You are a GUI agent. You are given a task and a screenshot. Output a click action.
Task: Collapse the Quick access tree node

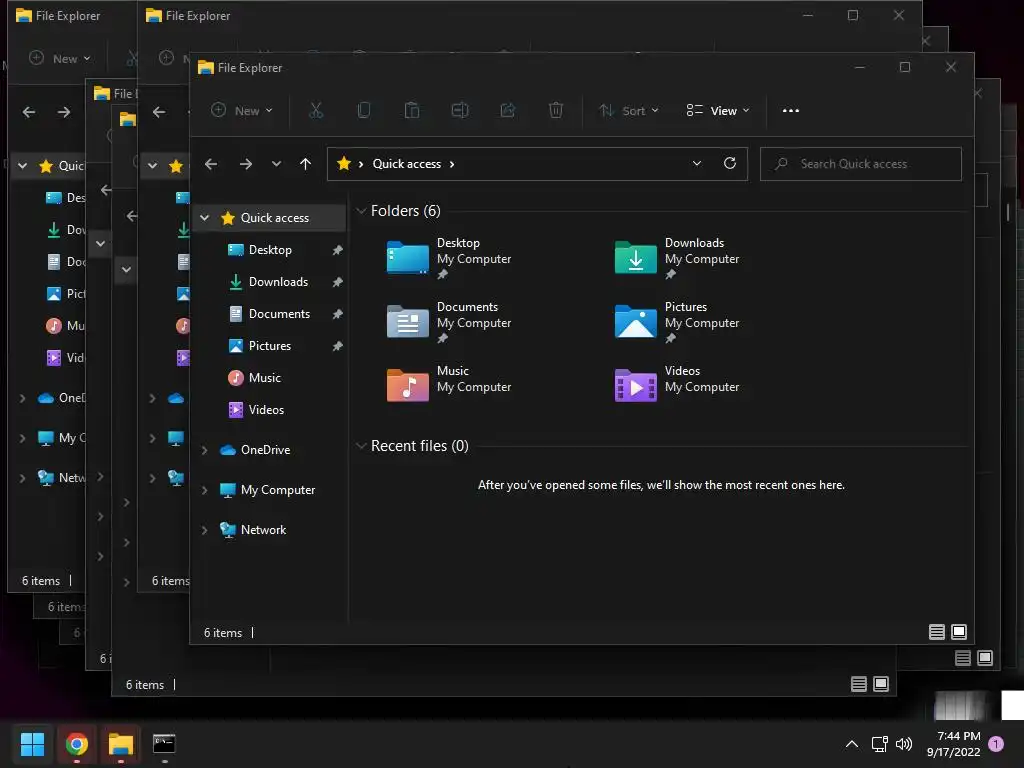pyautogui.click(x=204, y=217)
